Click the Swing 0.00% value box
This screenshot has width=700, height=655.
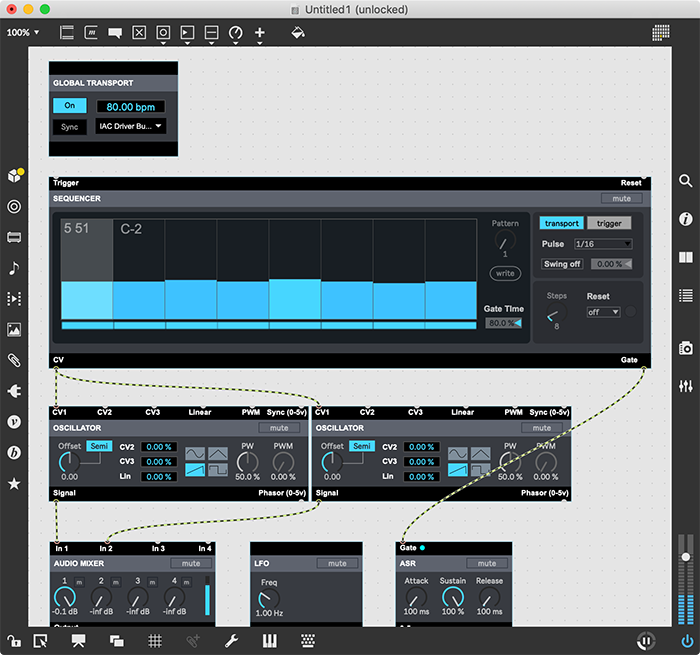point(612,264)
